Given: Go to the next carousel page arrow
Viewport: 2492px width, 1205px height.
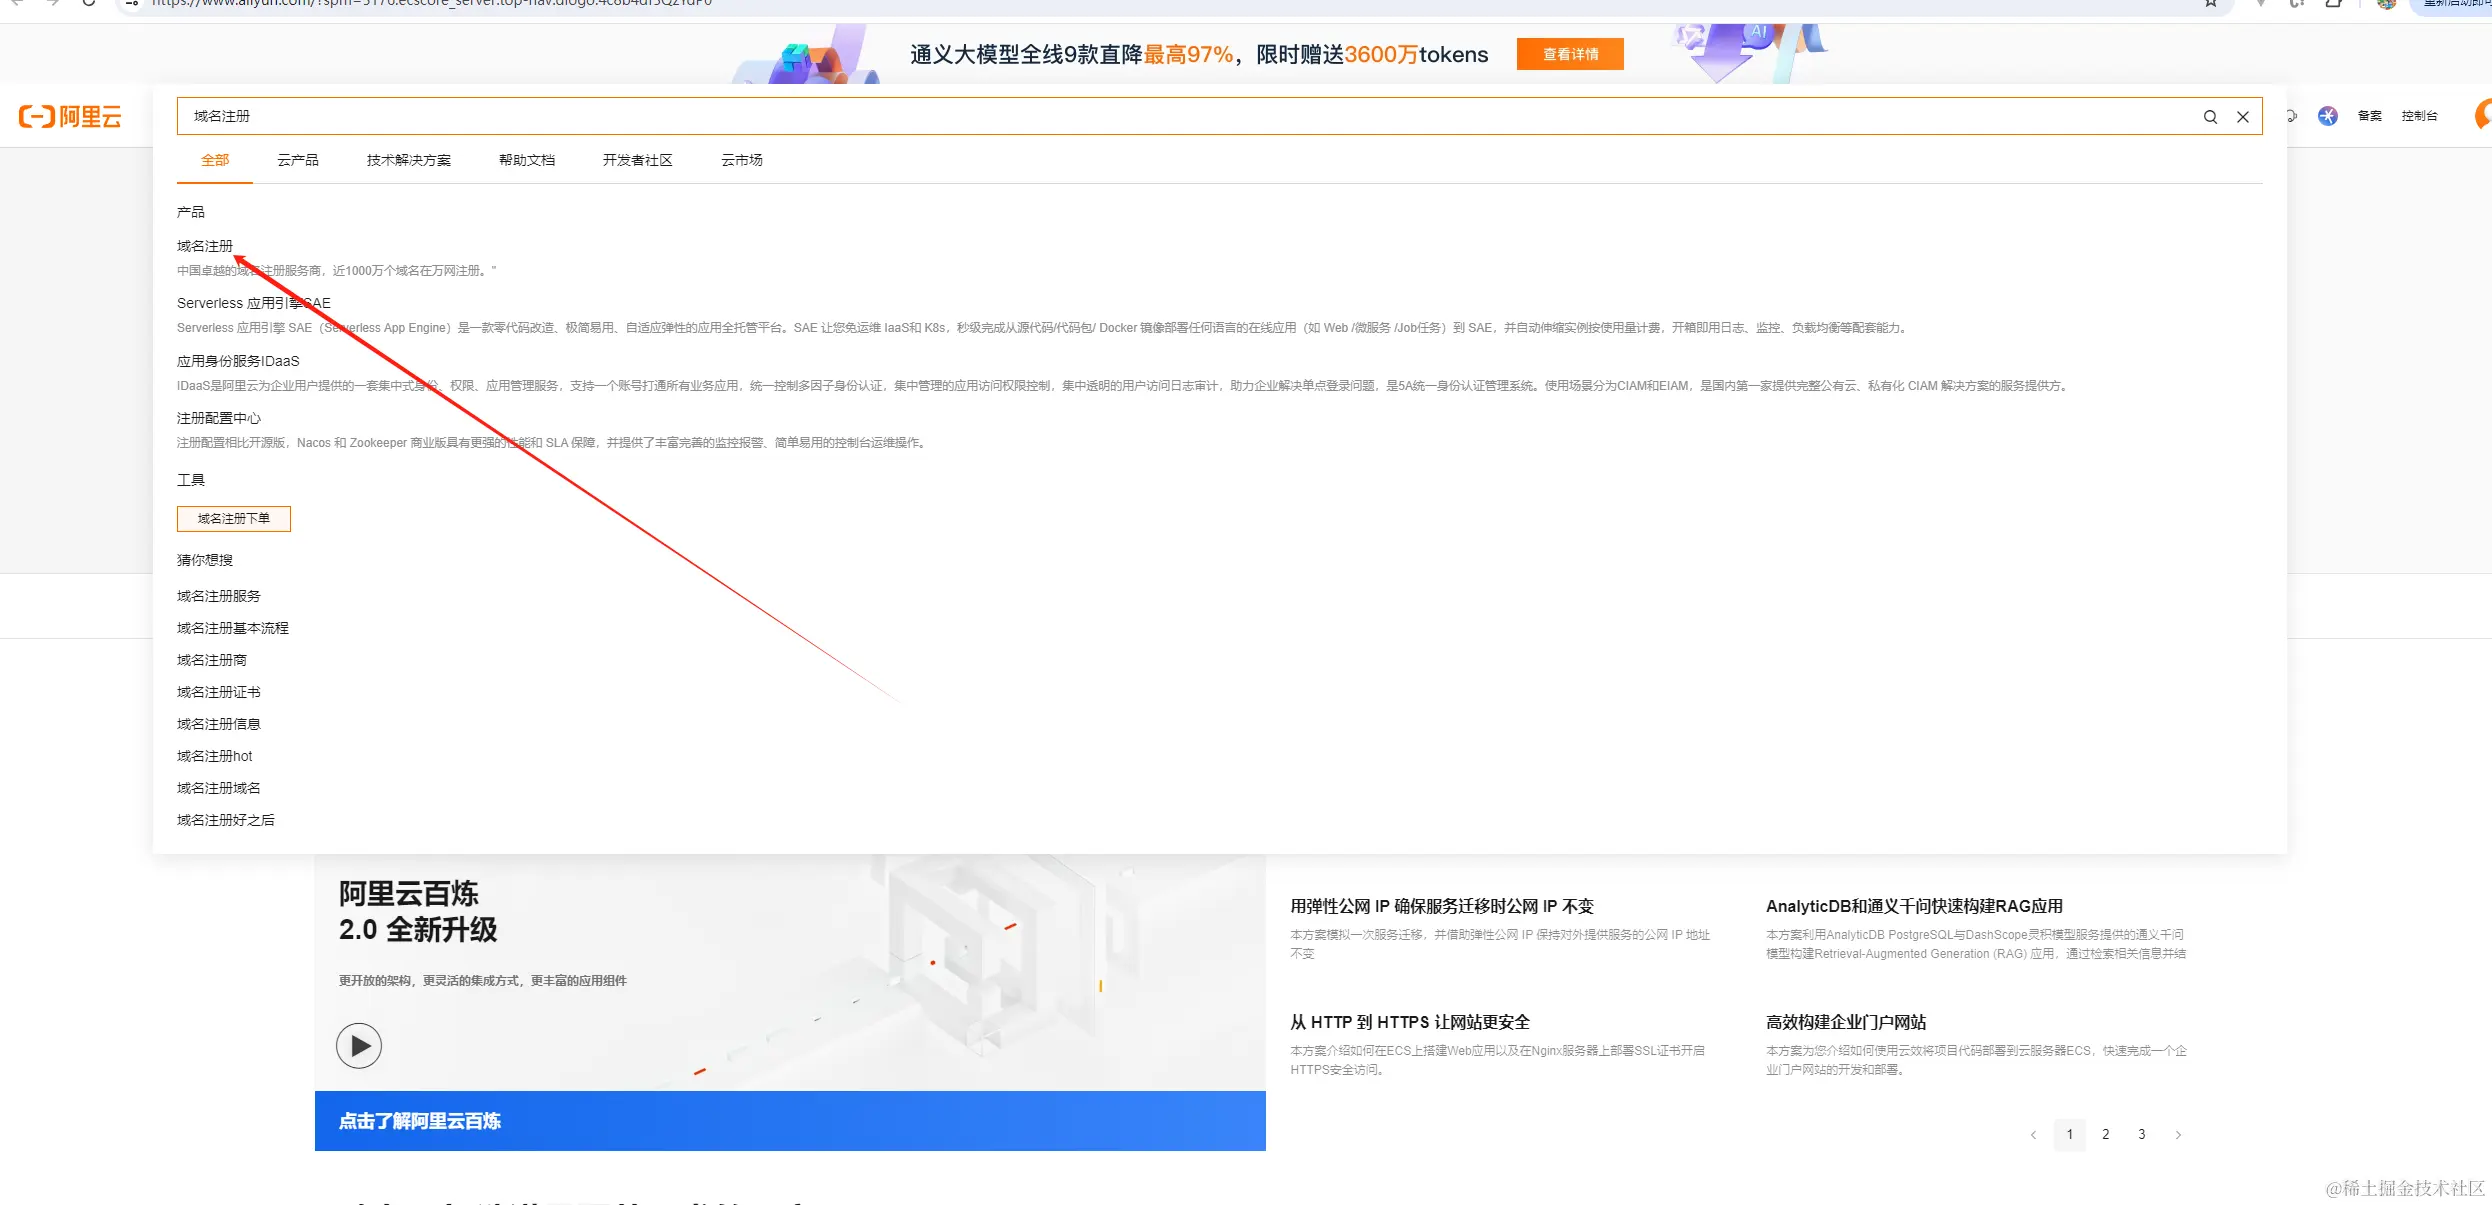Looking at the screenshot, I should 2178,1135.
